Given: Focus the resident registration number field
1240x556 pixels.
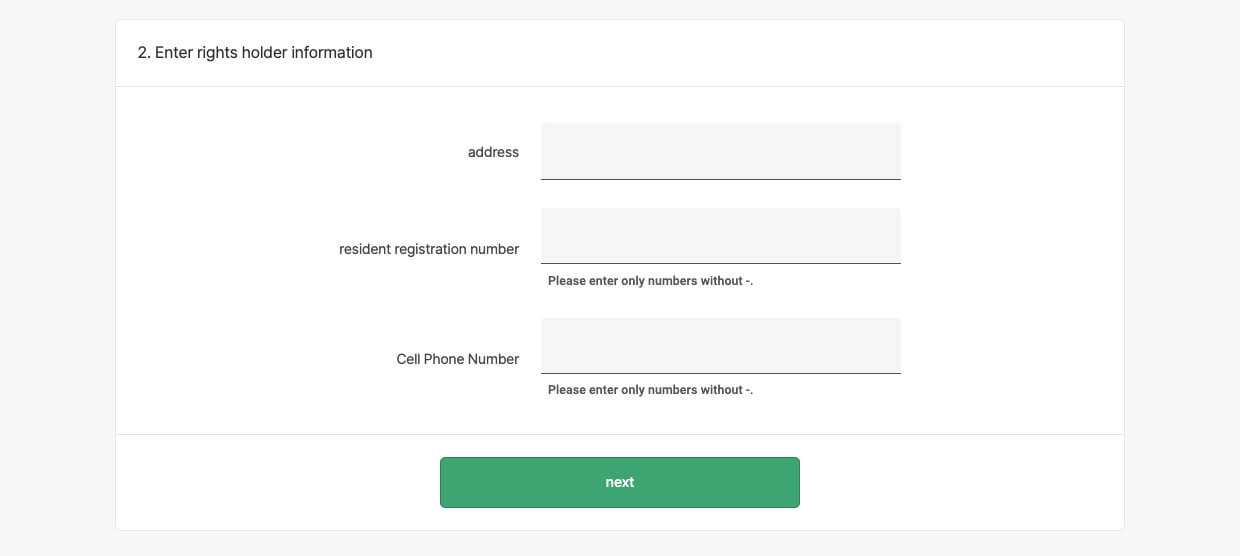Looking at the screenshot, I should [x=720, y=236].
